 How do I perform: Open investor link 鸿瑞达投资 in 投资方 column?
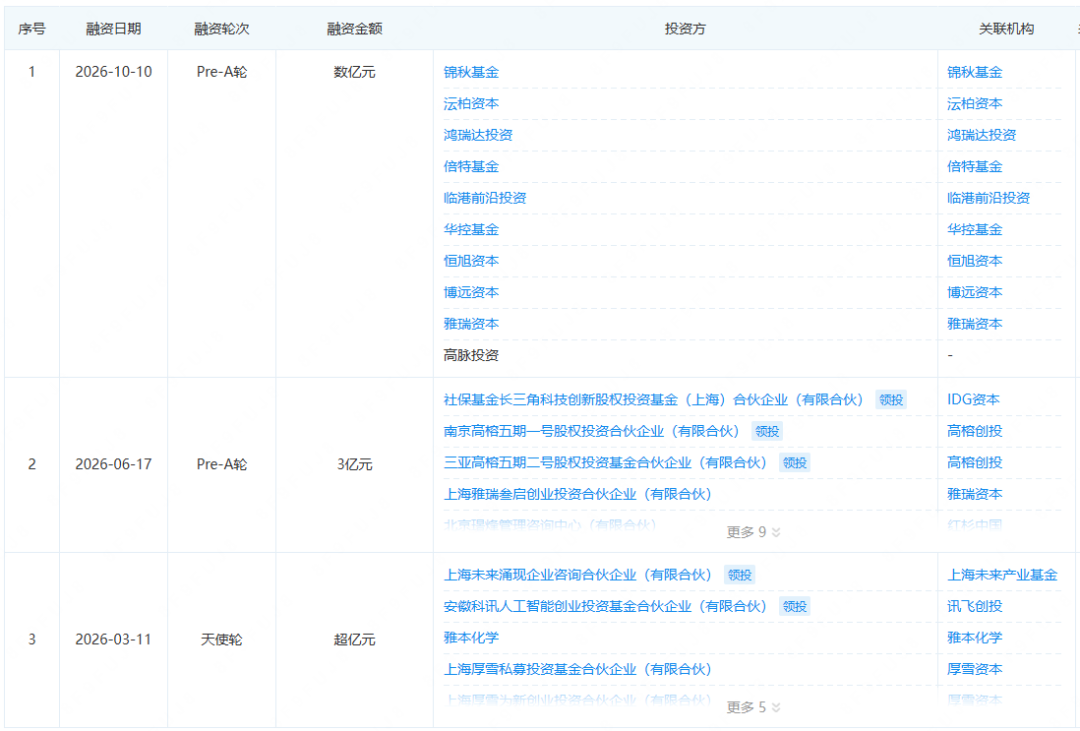tap(478, 135)
